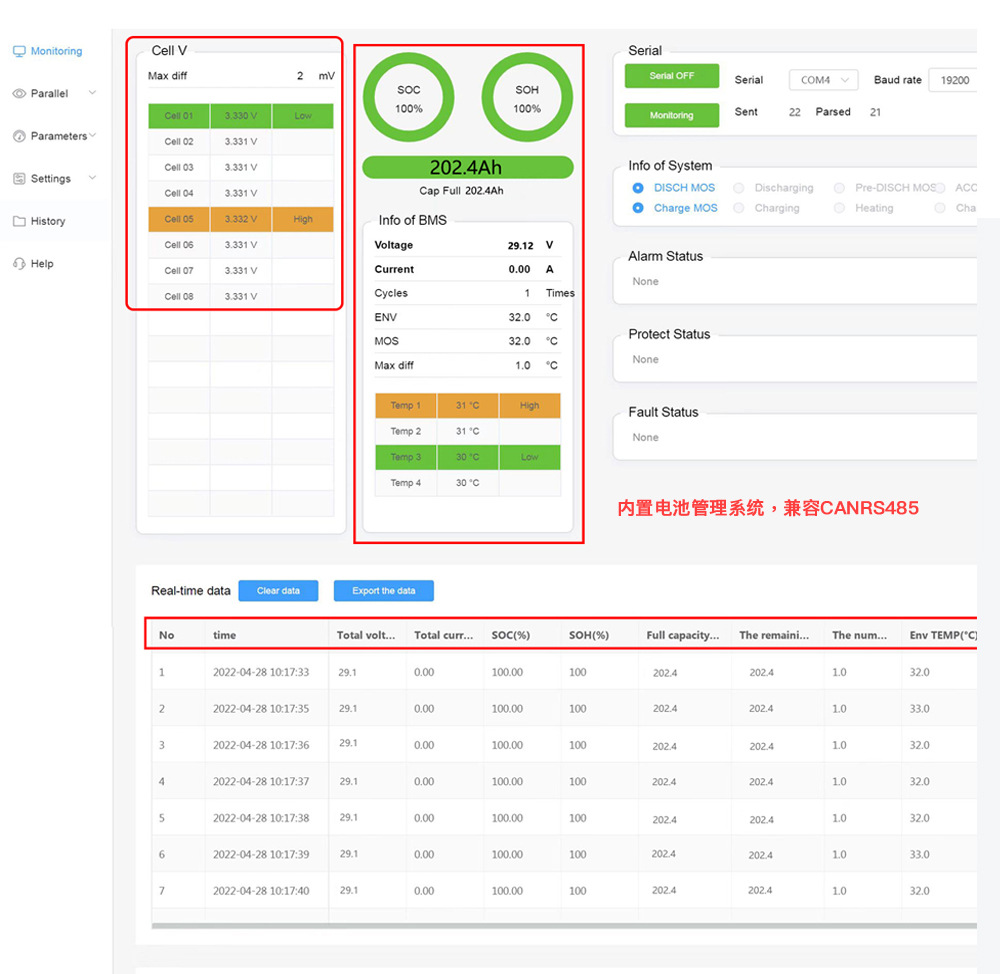The image size is (1000, 974).
Task: Click the Cell 04 row label
Action: 179,193
